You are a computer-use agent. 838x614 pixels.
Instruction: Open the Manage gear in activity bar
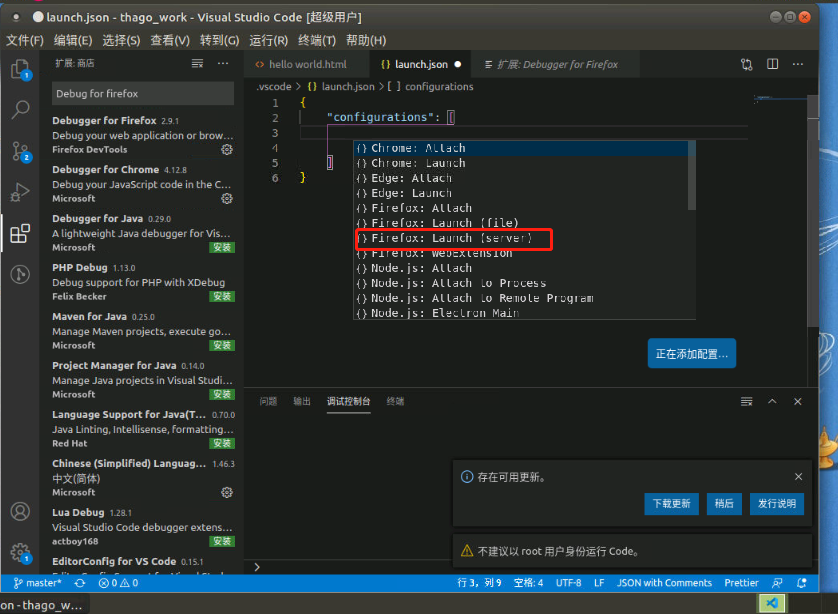[x=20, y=553]
